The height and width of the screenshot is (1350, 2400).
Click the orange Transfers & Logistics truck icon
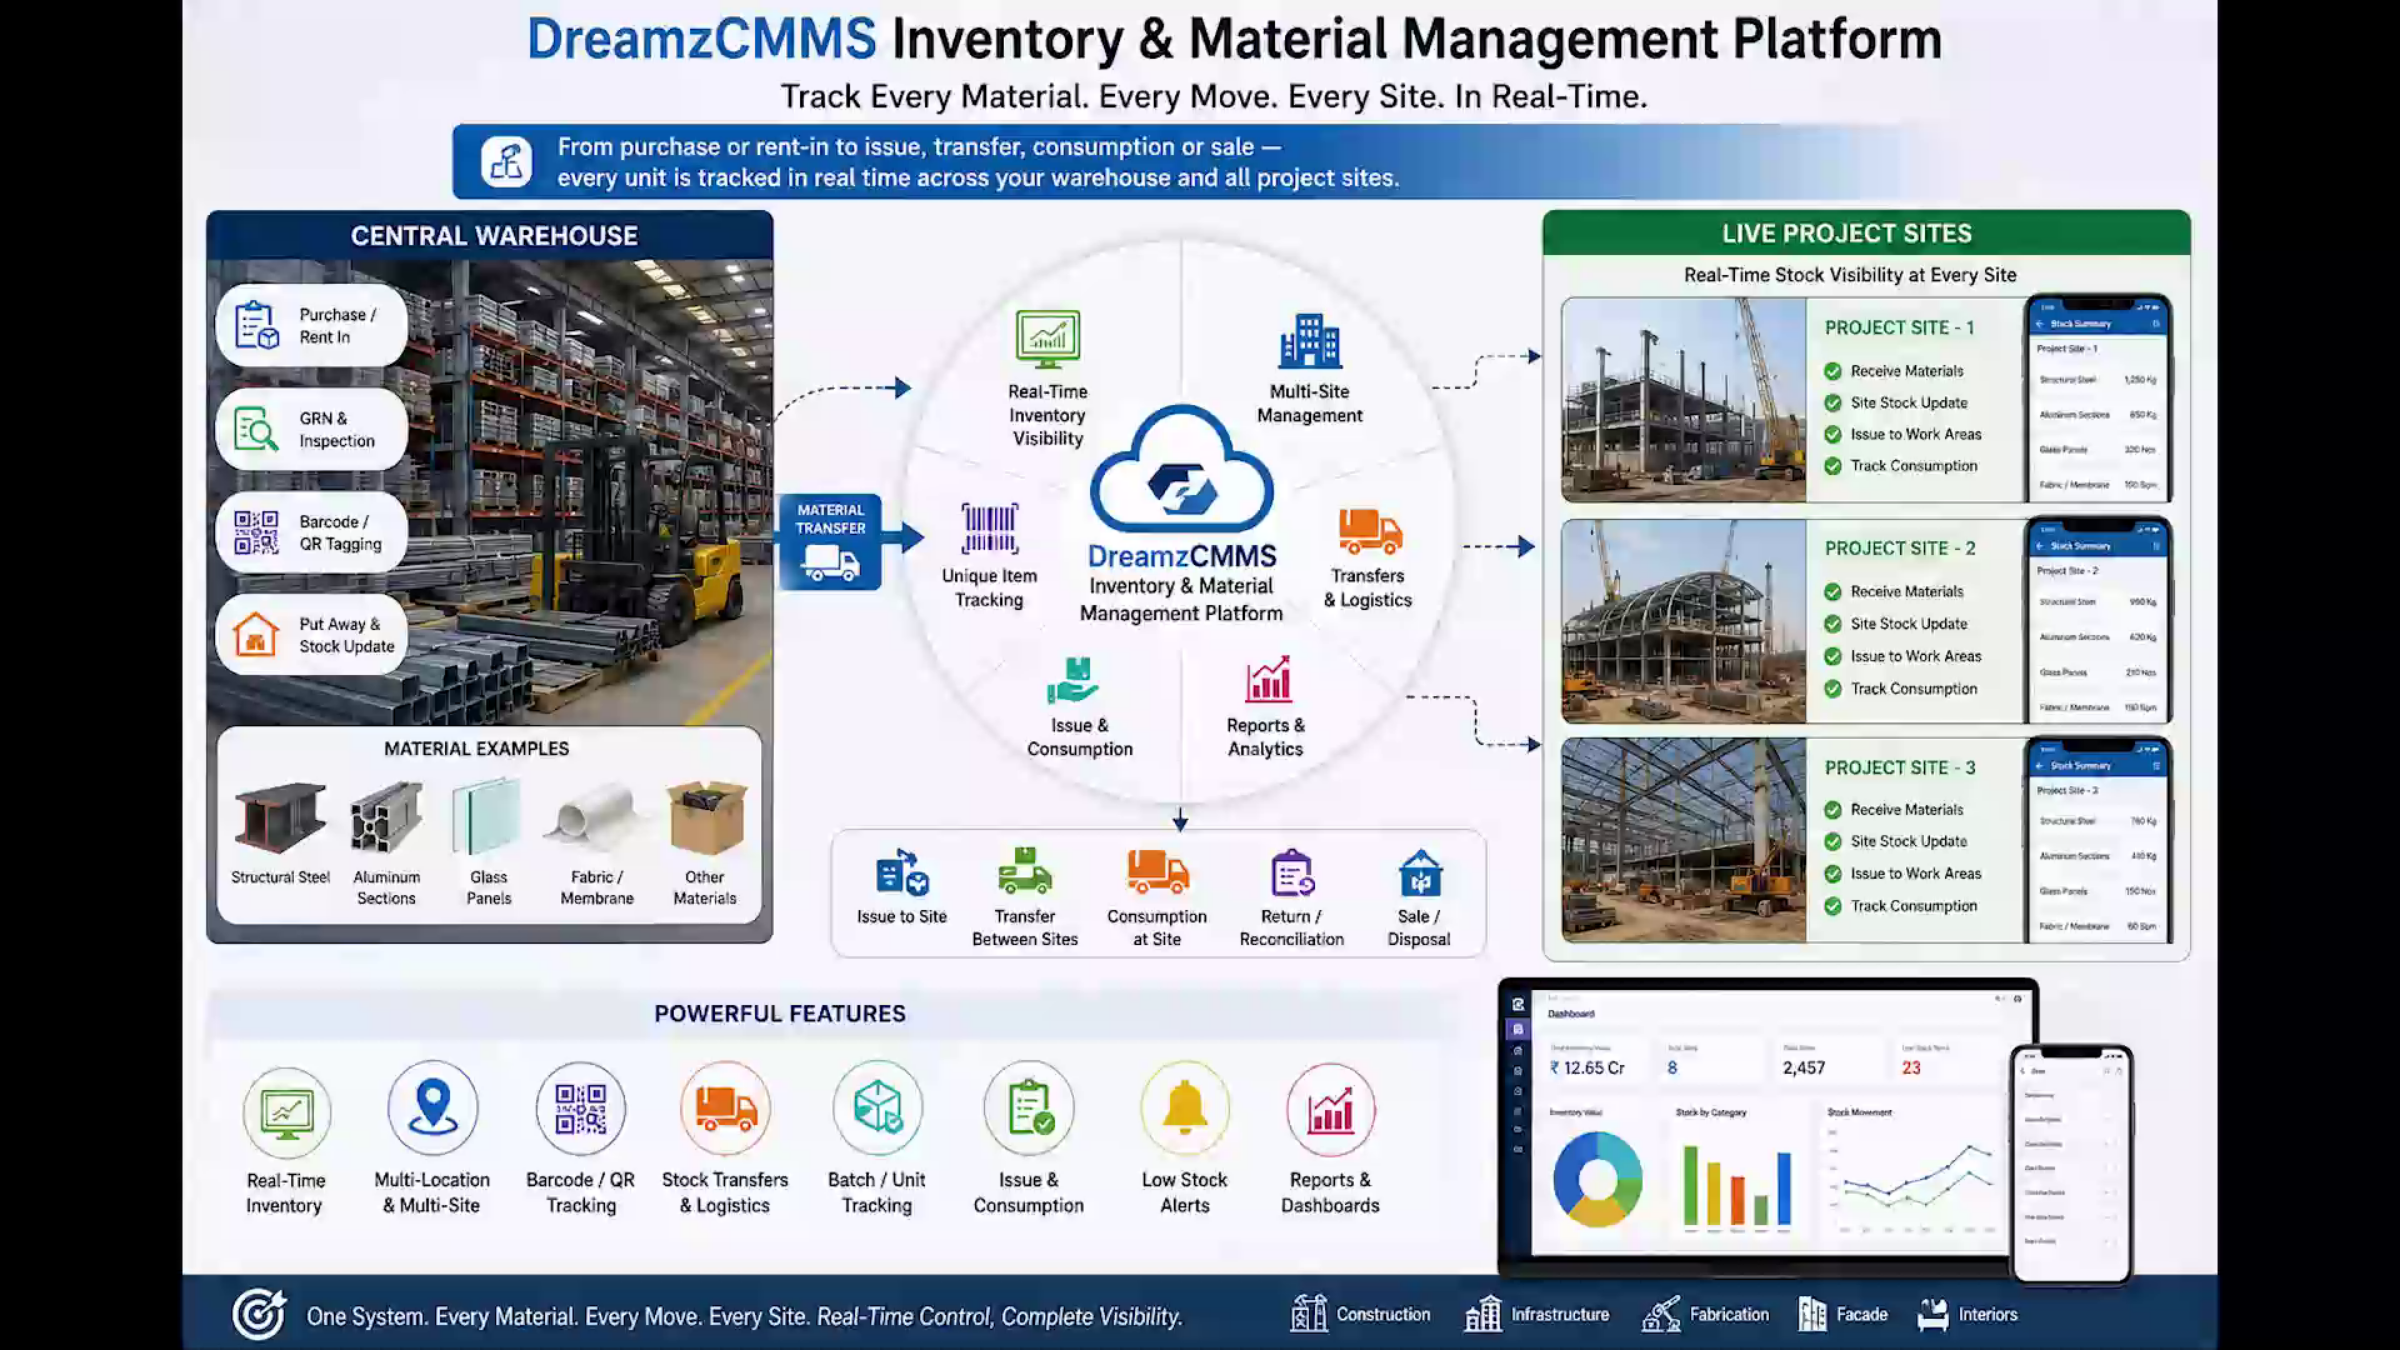pos(1370,531)
